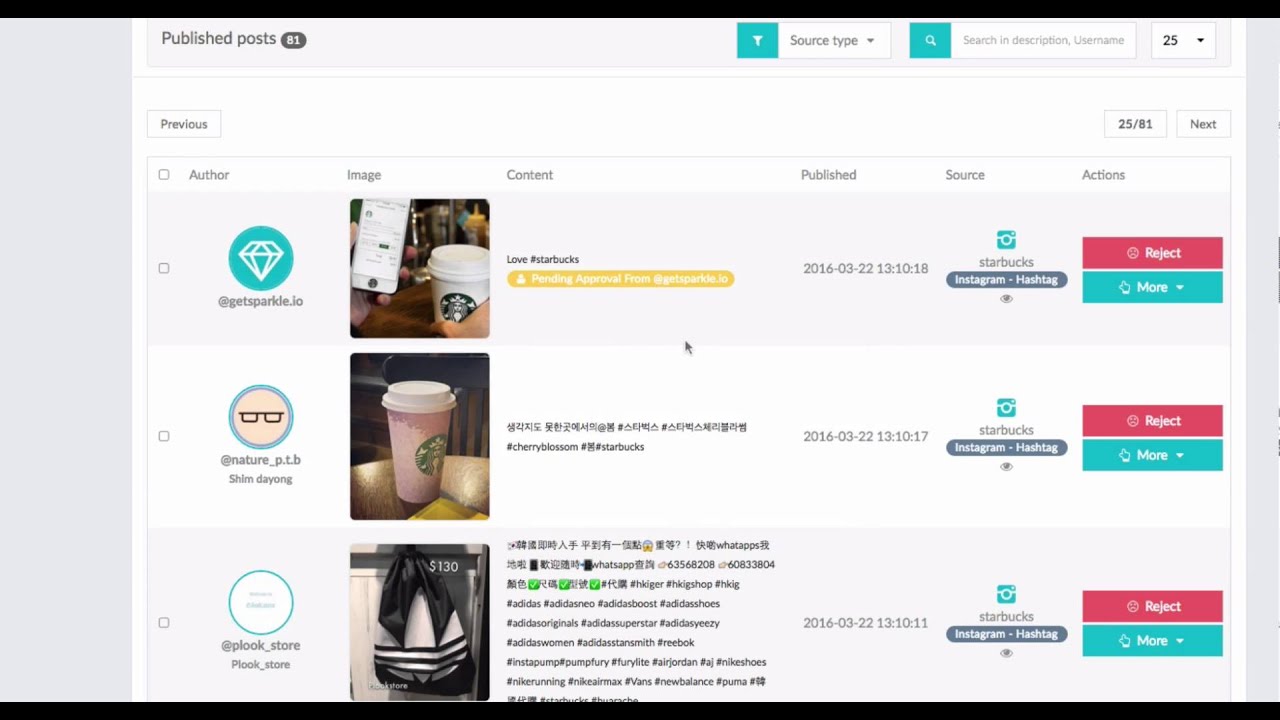Image resolution: width=1280 pixels, height=720 pixels.
Task: Click the nature_p.t.b glasses avatar
Action: point(261,417)
